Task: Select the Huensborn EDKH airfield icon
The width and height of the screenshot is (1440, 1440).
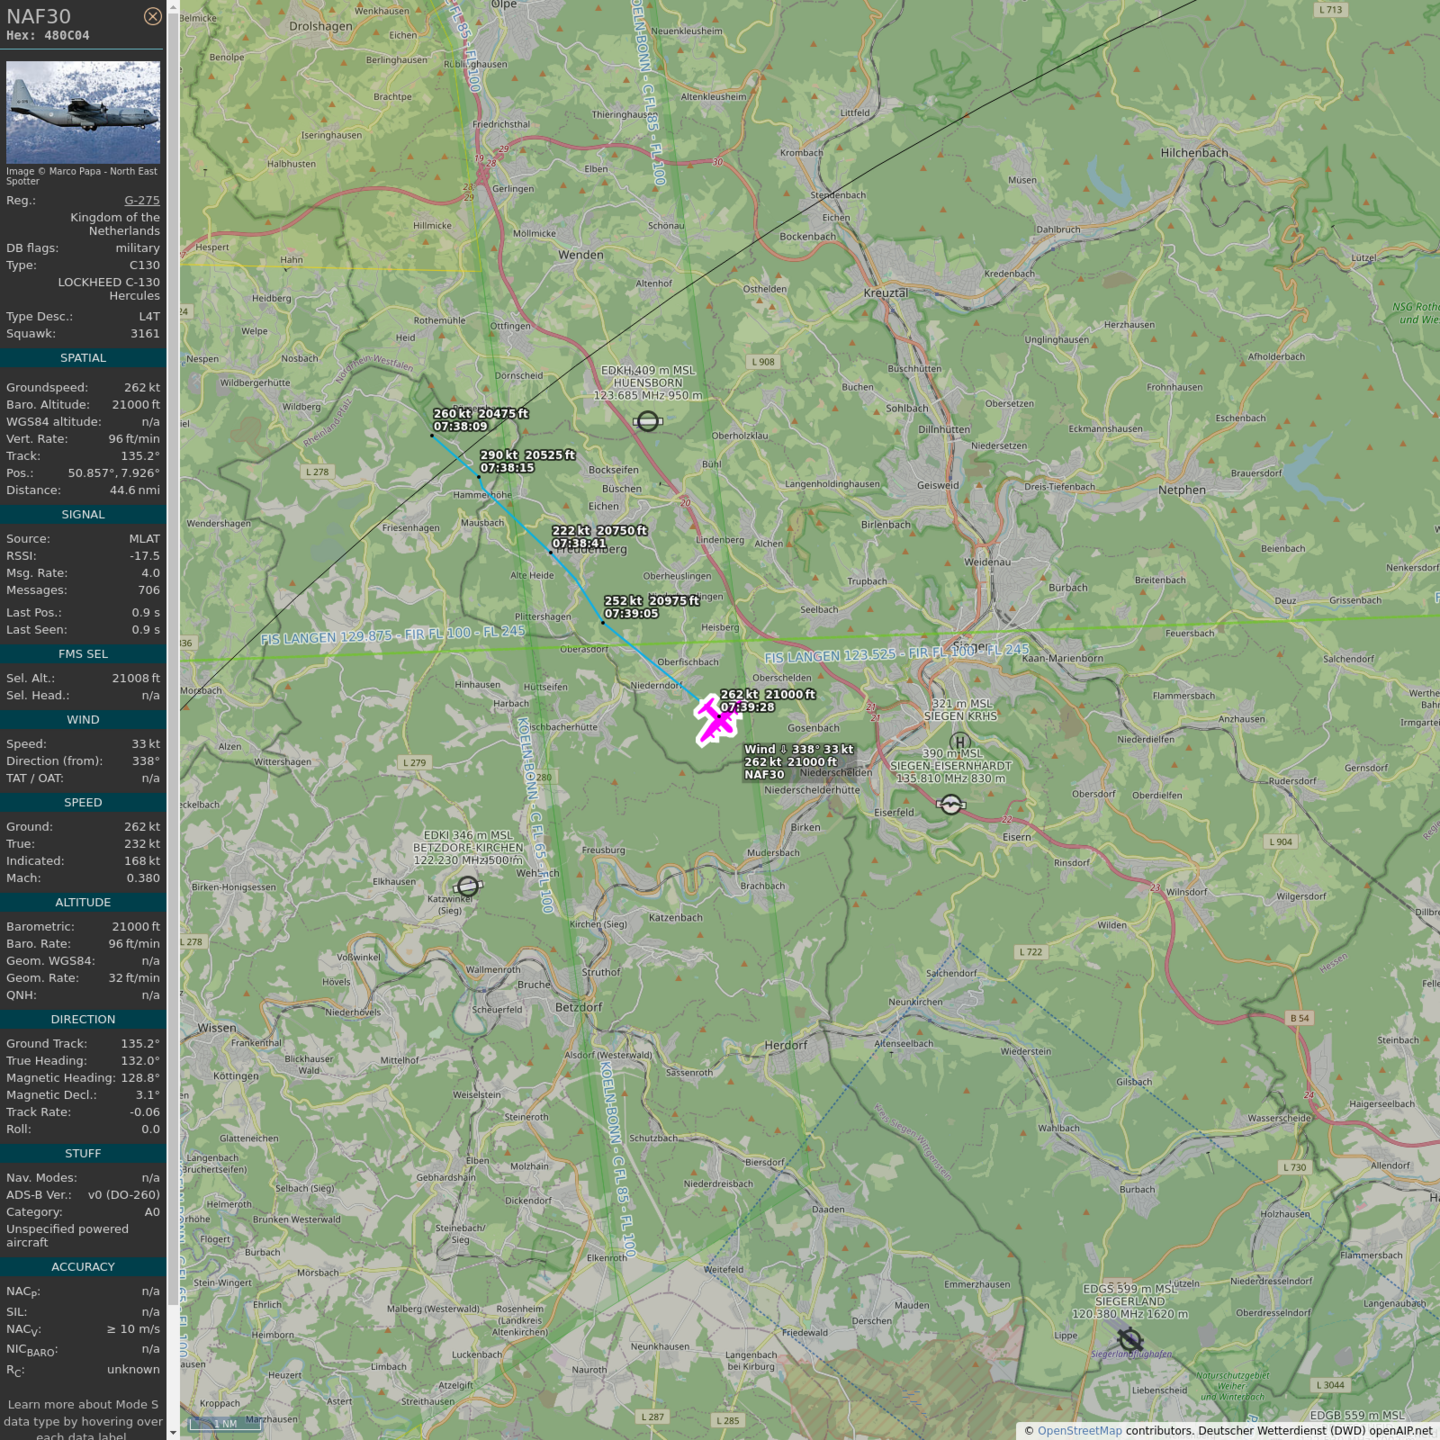Action: tap(648, 421)
